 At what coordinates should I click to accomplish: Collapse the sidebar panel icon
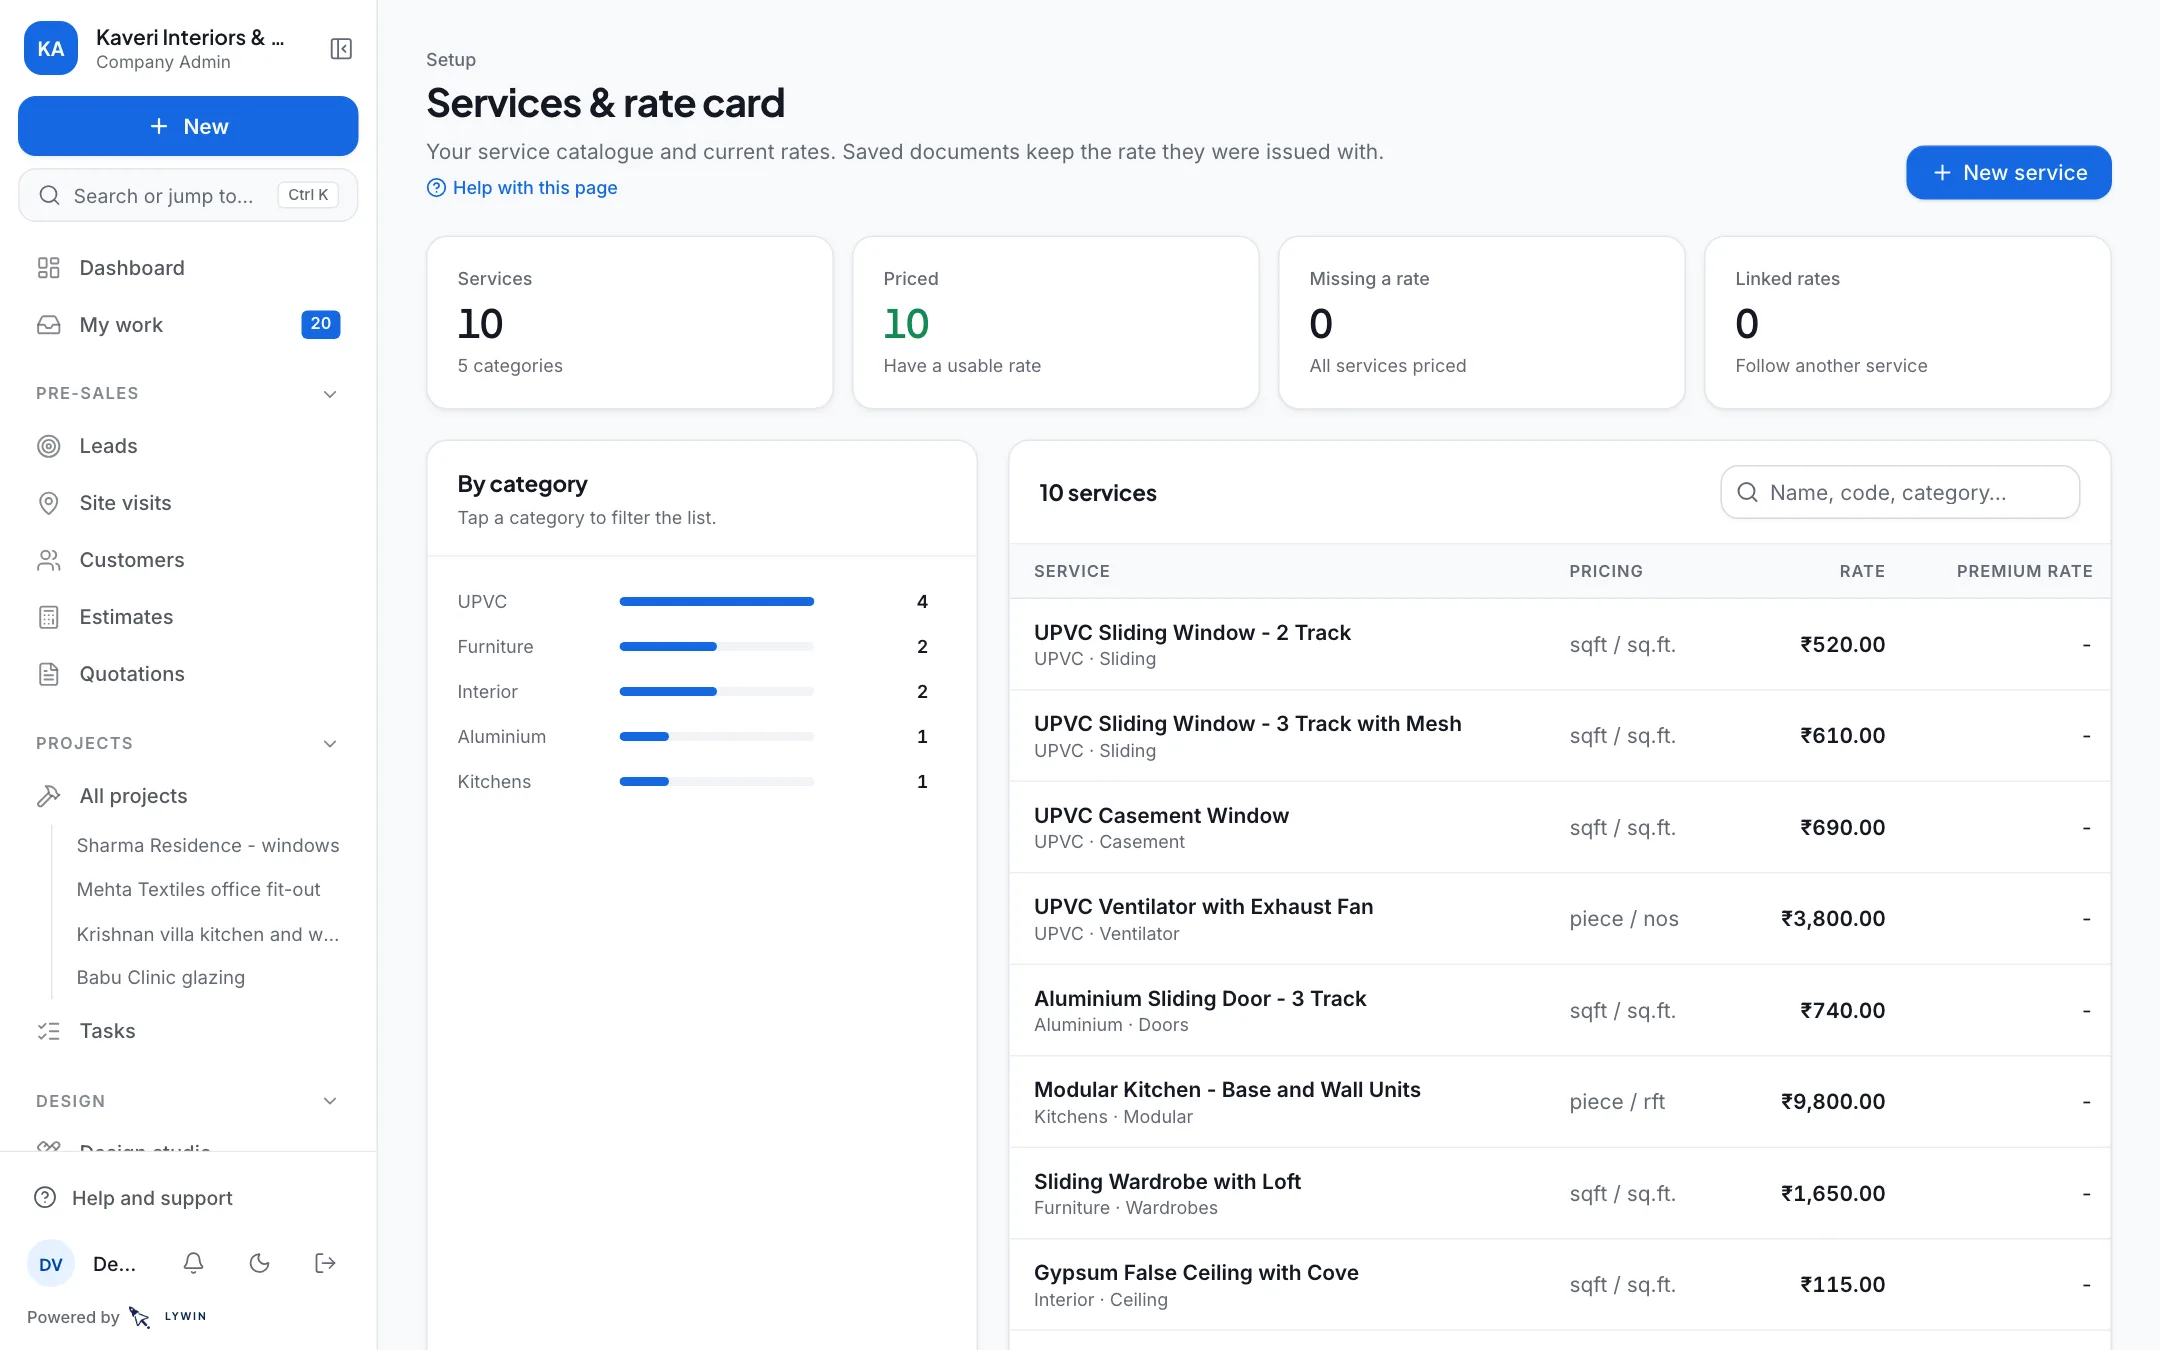[x=341, y=49]
